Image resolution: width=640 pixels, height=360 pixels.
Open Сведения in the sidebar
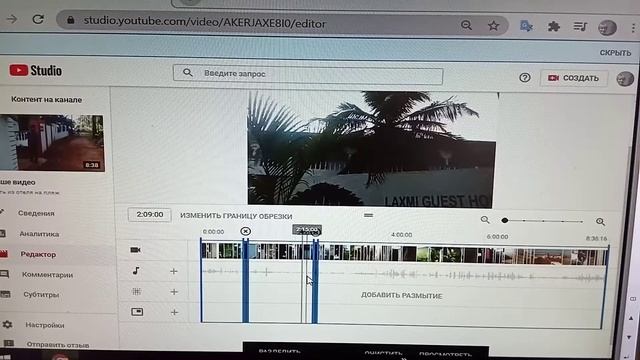point(36,213)
